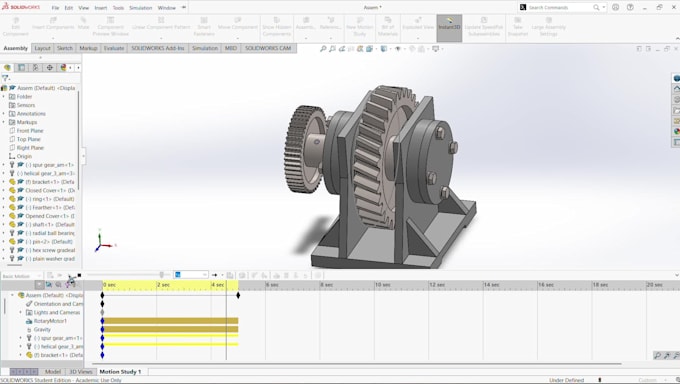The height and width of the screenshot is (384, 680).
Task: Click the feature tree filter funnel
Action: click(x=5, y=78)
